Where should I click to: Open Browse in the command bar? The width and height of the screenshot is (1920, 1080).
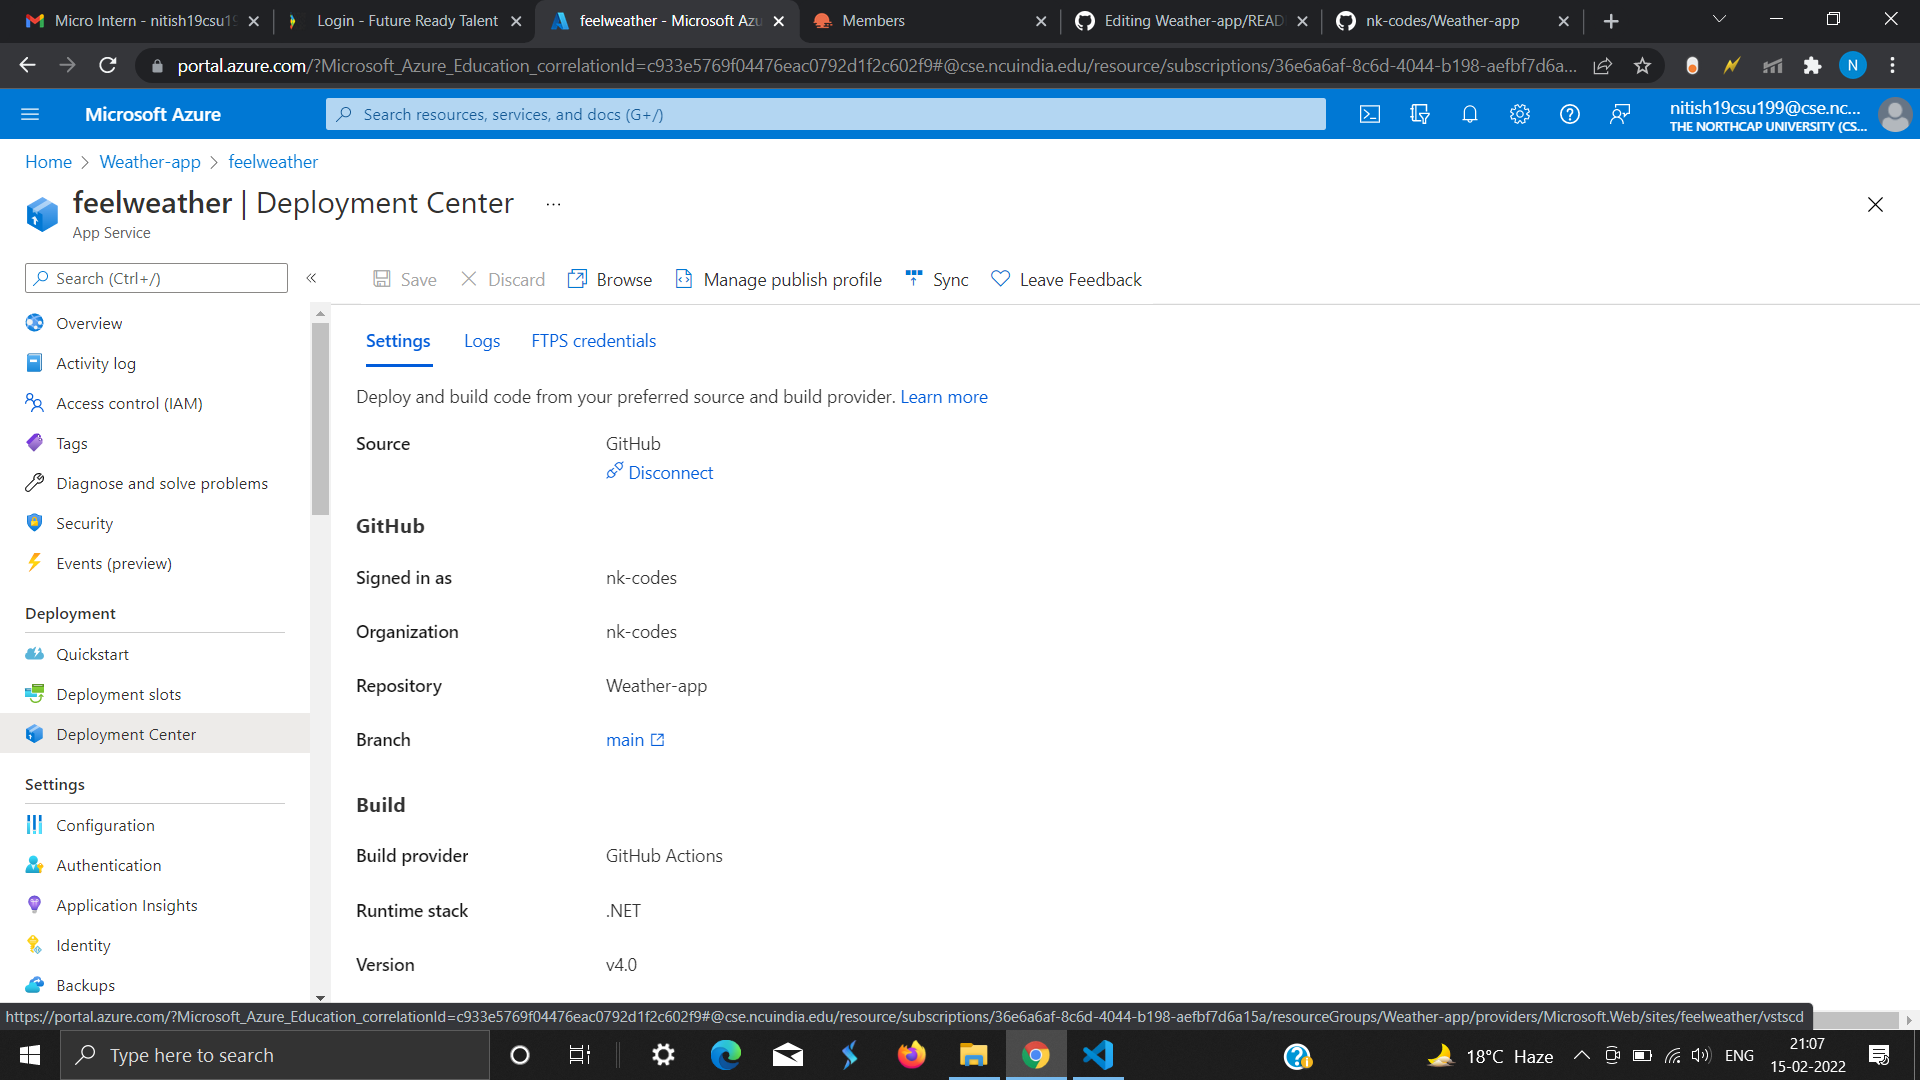[610, 280]
